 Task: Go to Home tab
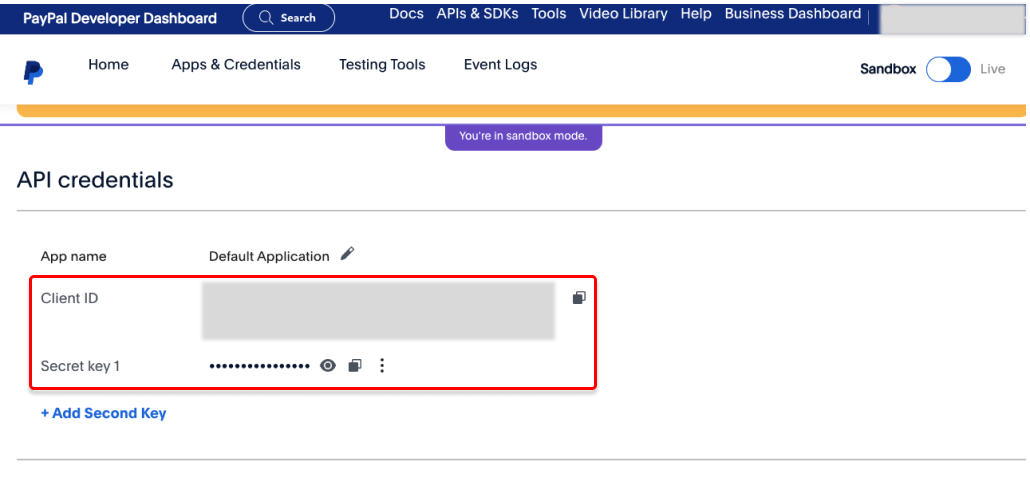click(x=108, y=64)
